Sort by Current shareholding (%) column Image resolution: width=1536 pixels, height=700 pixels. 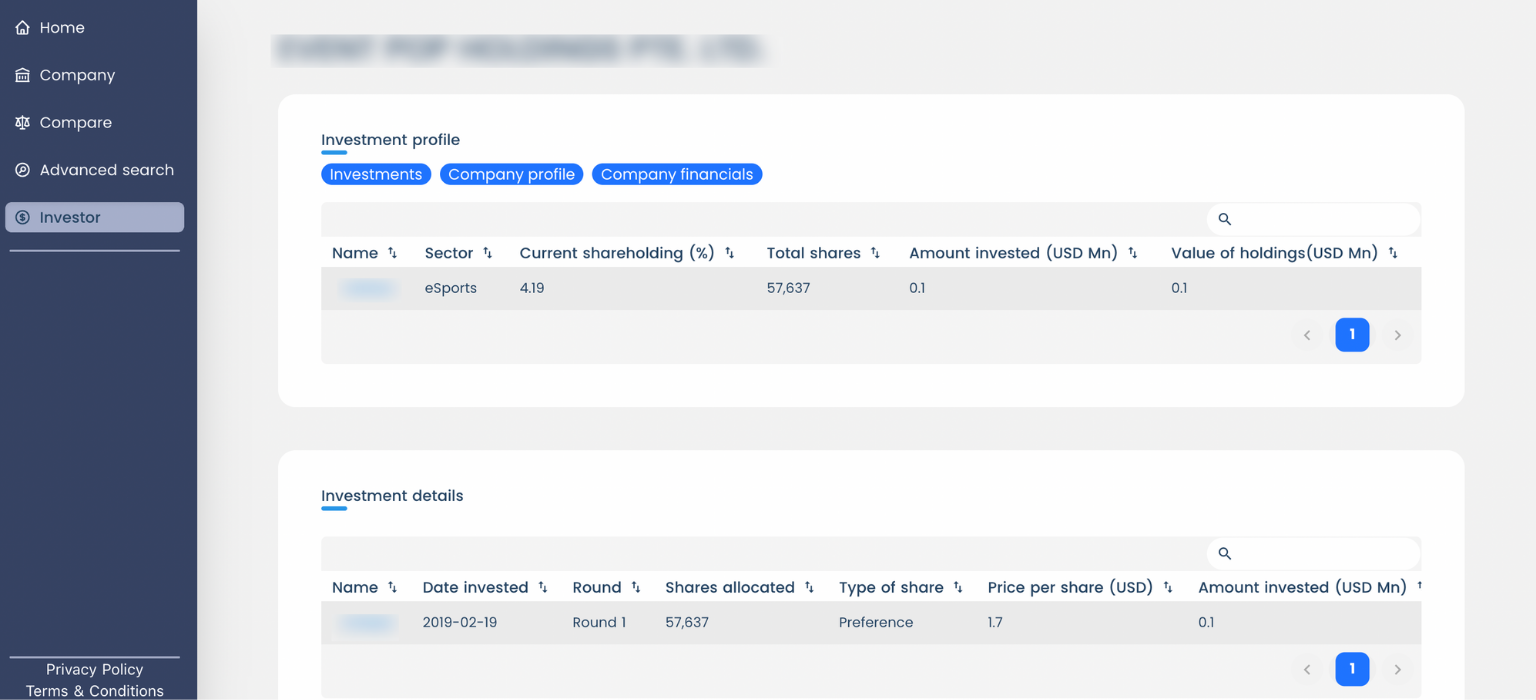[730, 253]
